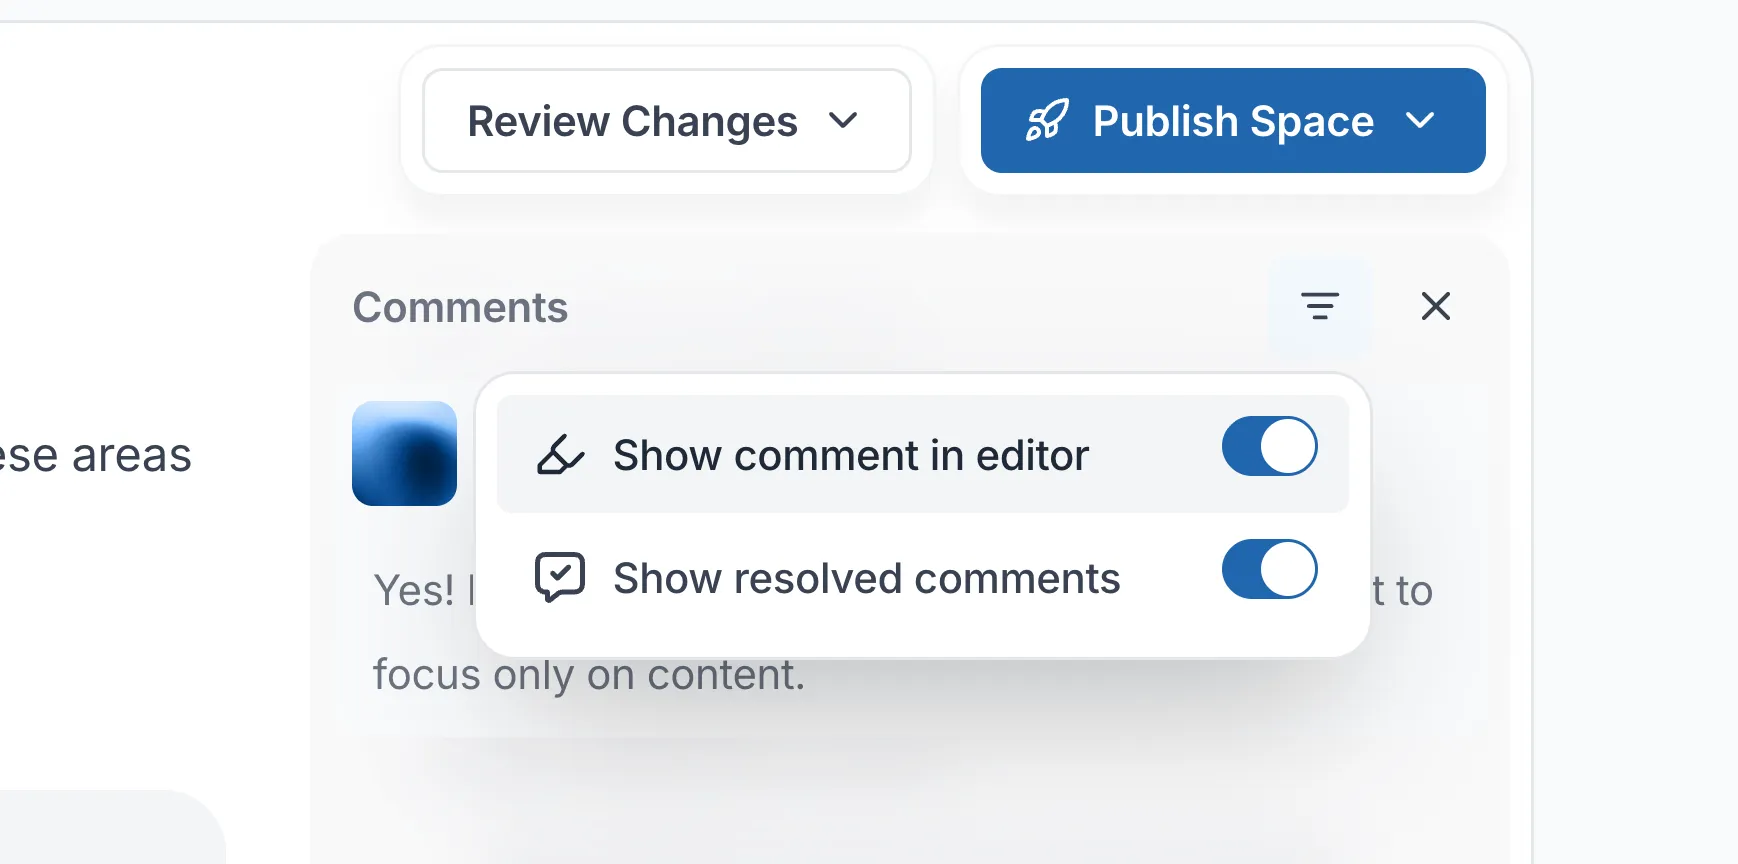Click the rocket icon on Publish Space
The image size is (1738, 864).
tap(1047, 121)
